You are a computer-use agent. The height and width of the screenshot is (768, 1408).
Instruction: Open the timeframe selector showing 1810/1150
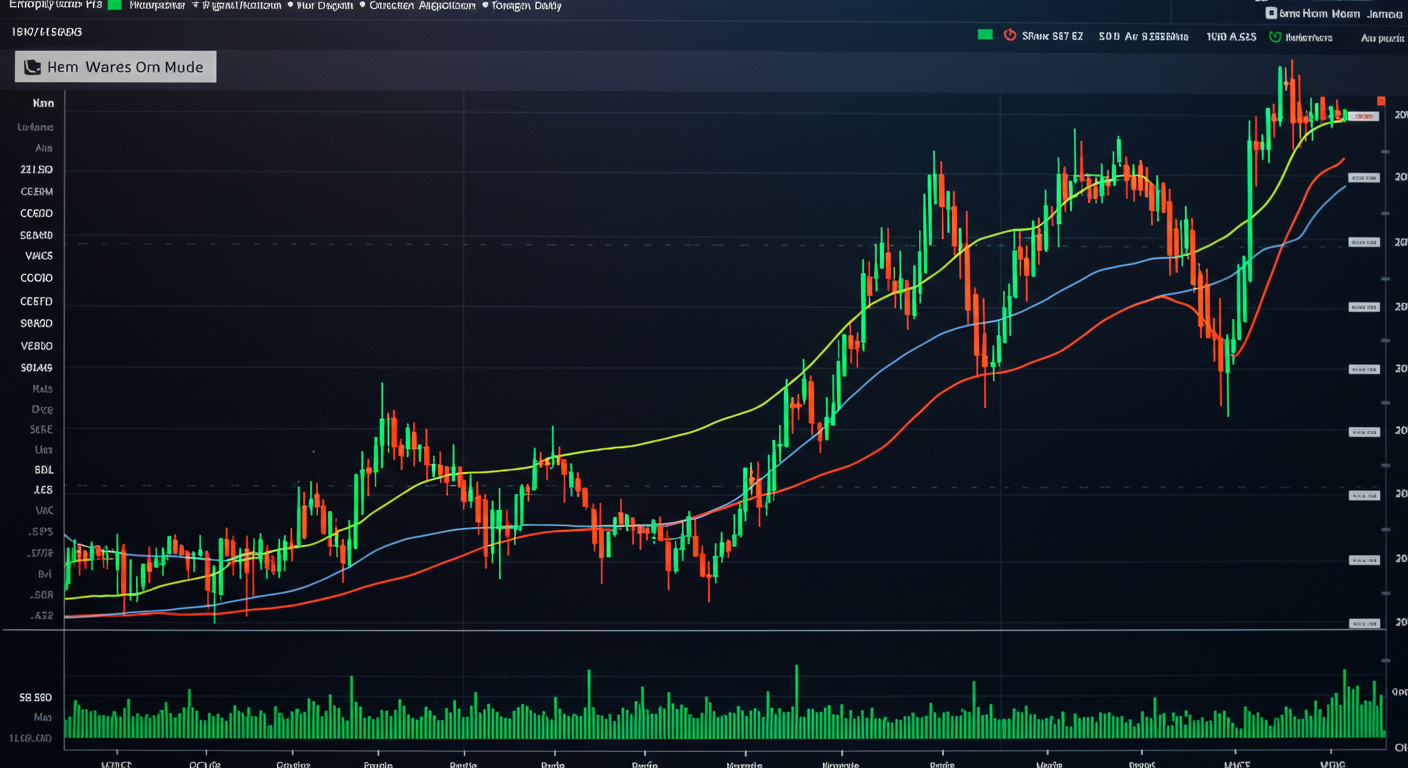pyautogui.click(x=45, y=32)
